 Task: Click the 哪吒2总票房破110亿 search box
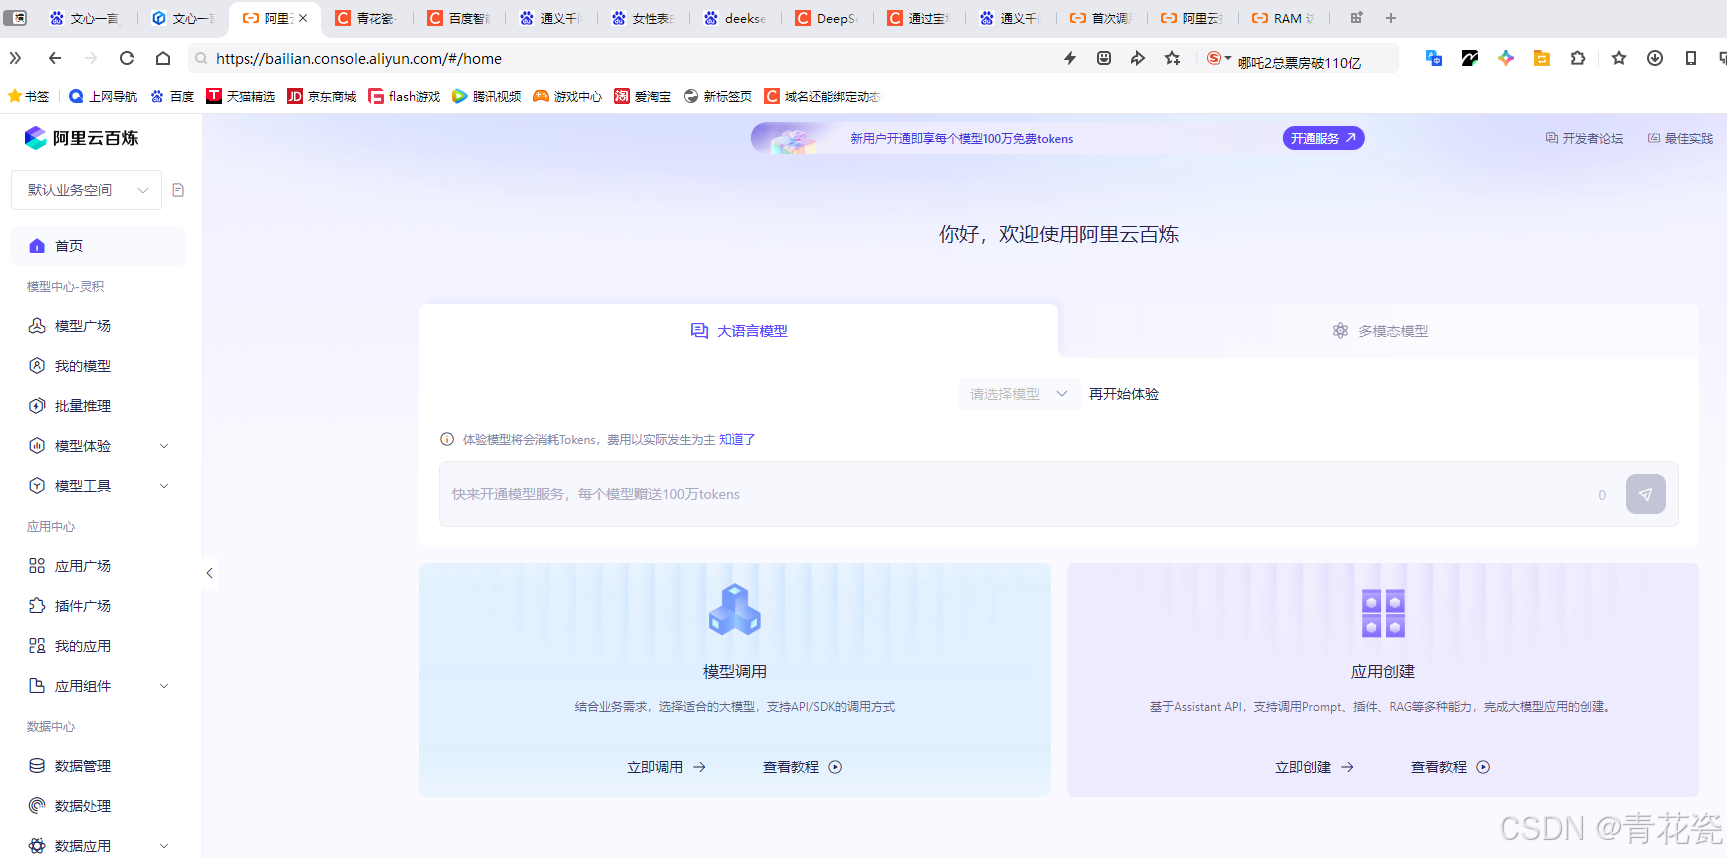coord(1299,62)
